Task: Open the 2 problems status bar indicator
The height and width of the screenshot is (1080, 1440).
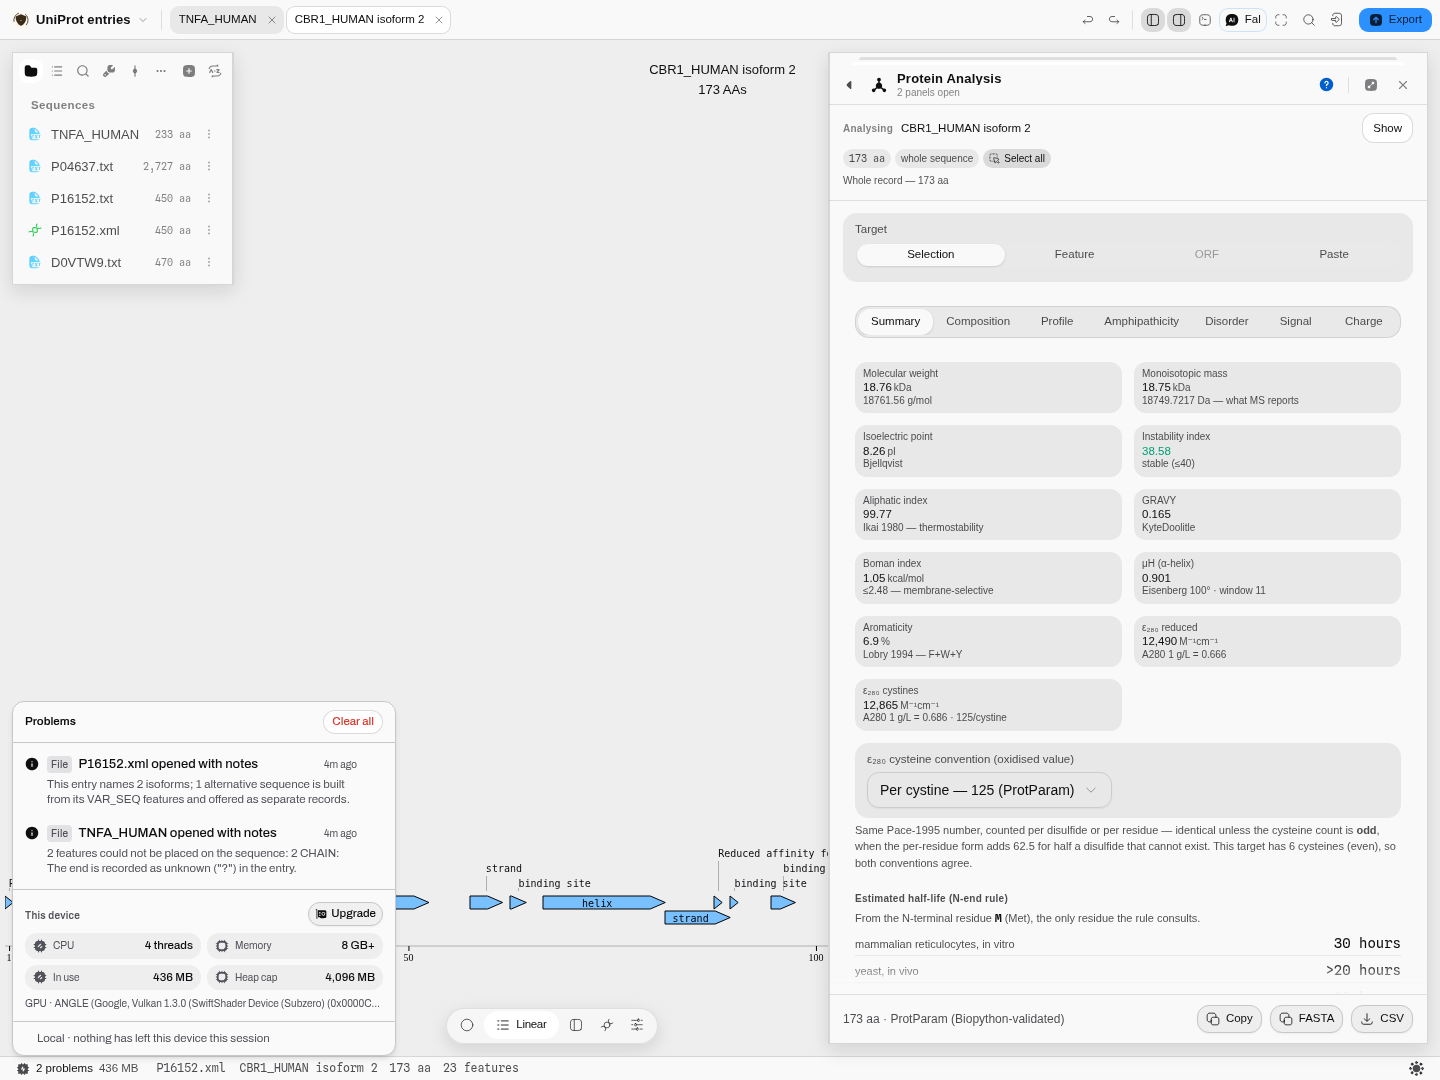Action: coord(55,1068)
